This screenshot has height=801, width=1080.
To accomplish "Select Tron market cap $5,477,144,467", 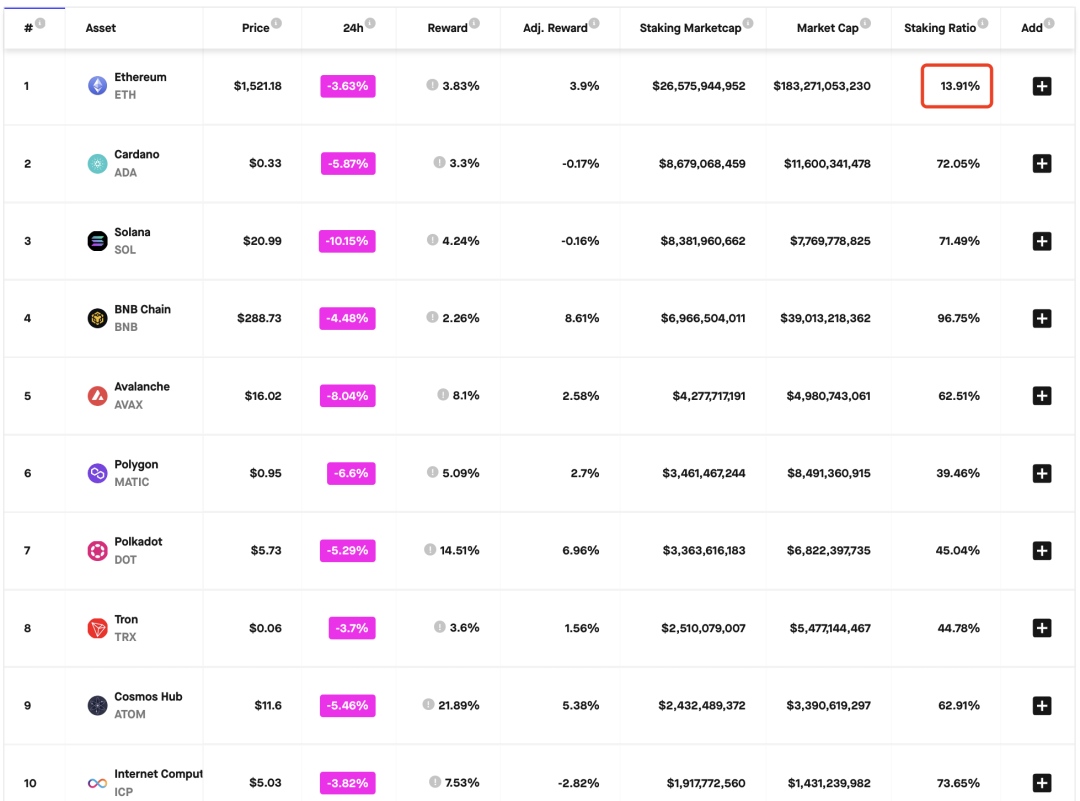I will 830,628.
